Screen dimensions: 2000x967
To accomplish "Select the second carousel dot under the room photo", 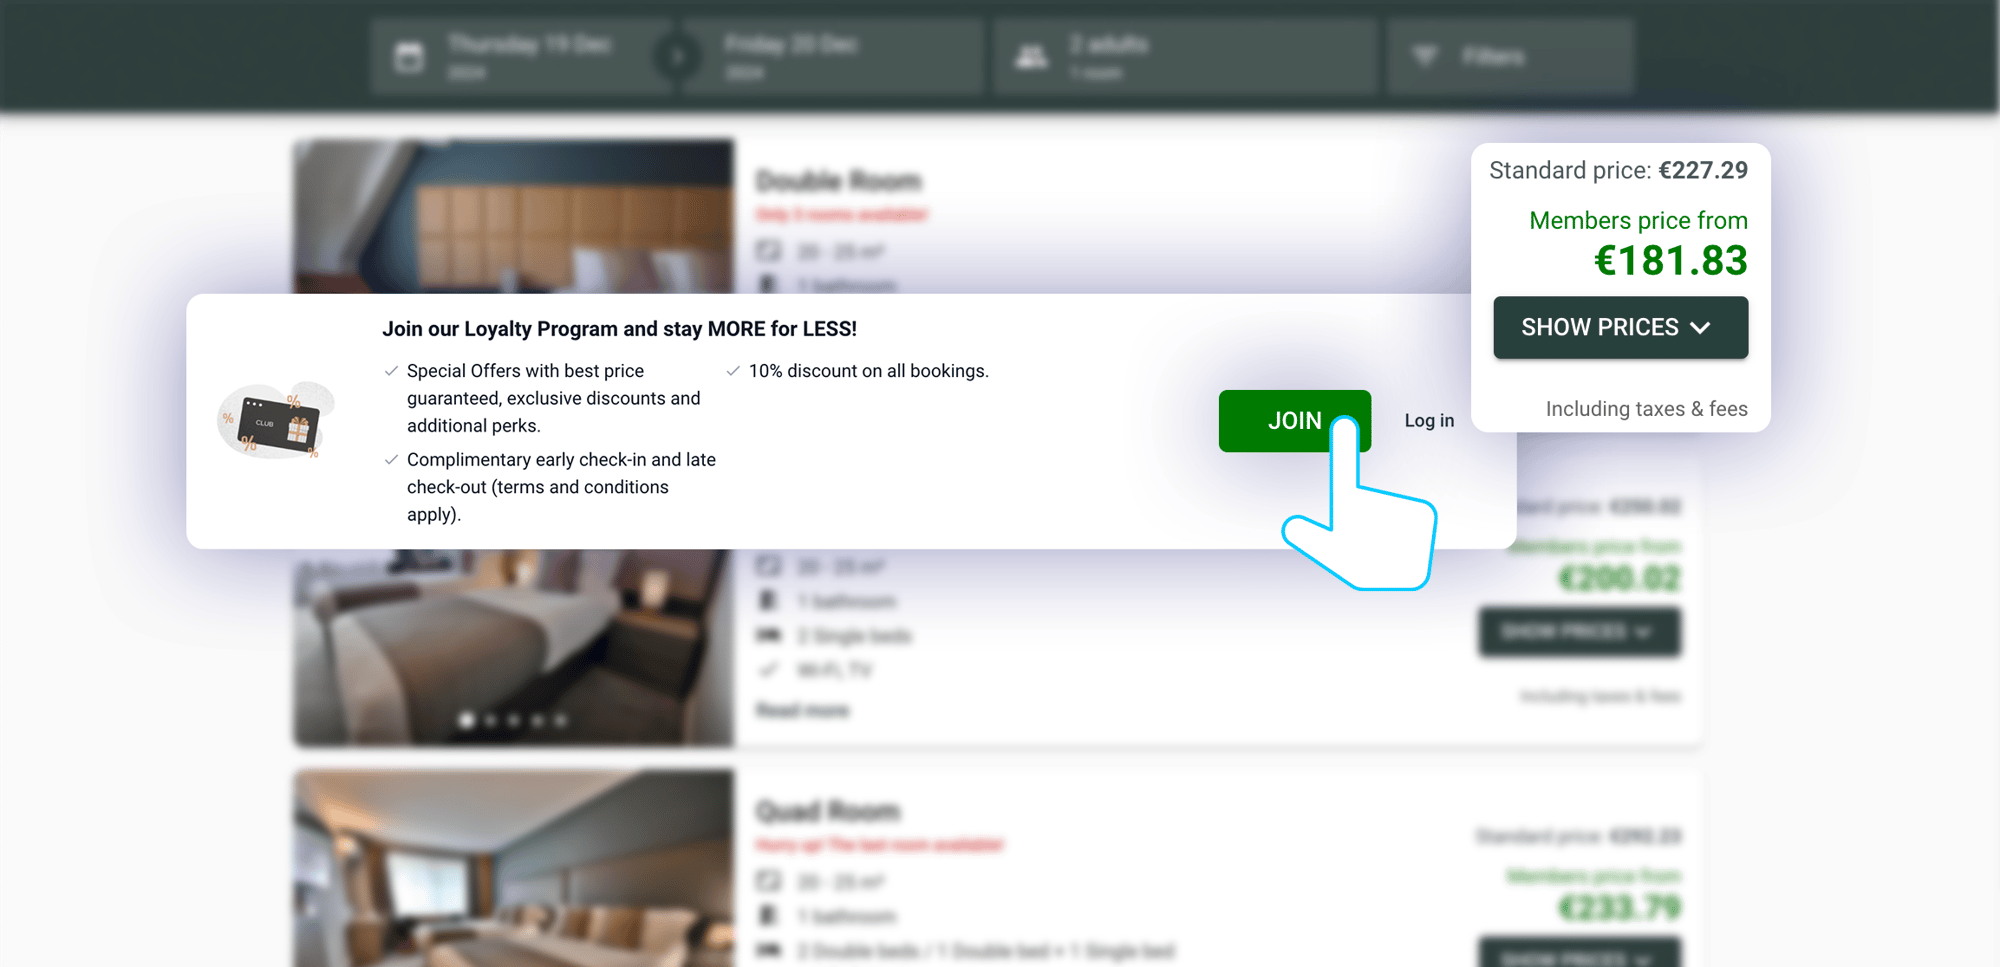I will click(x=490, y=717).
